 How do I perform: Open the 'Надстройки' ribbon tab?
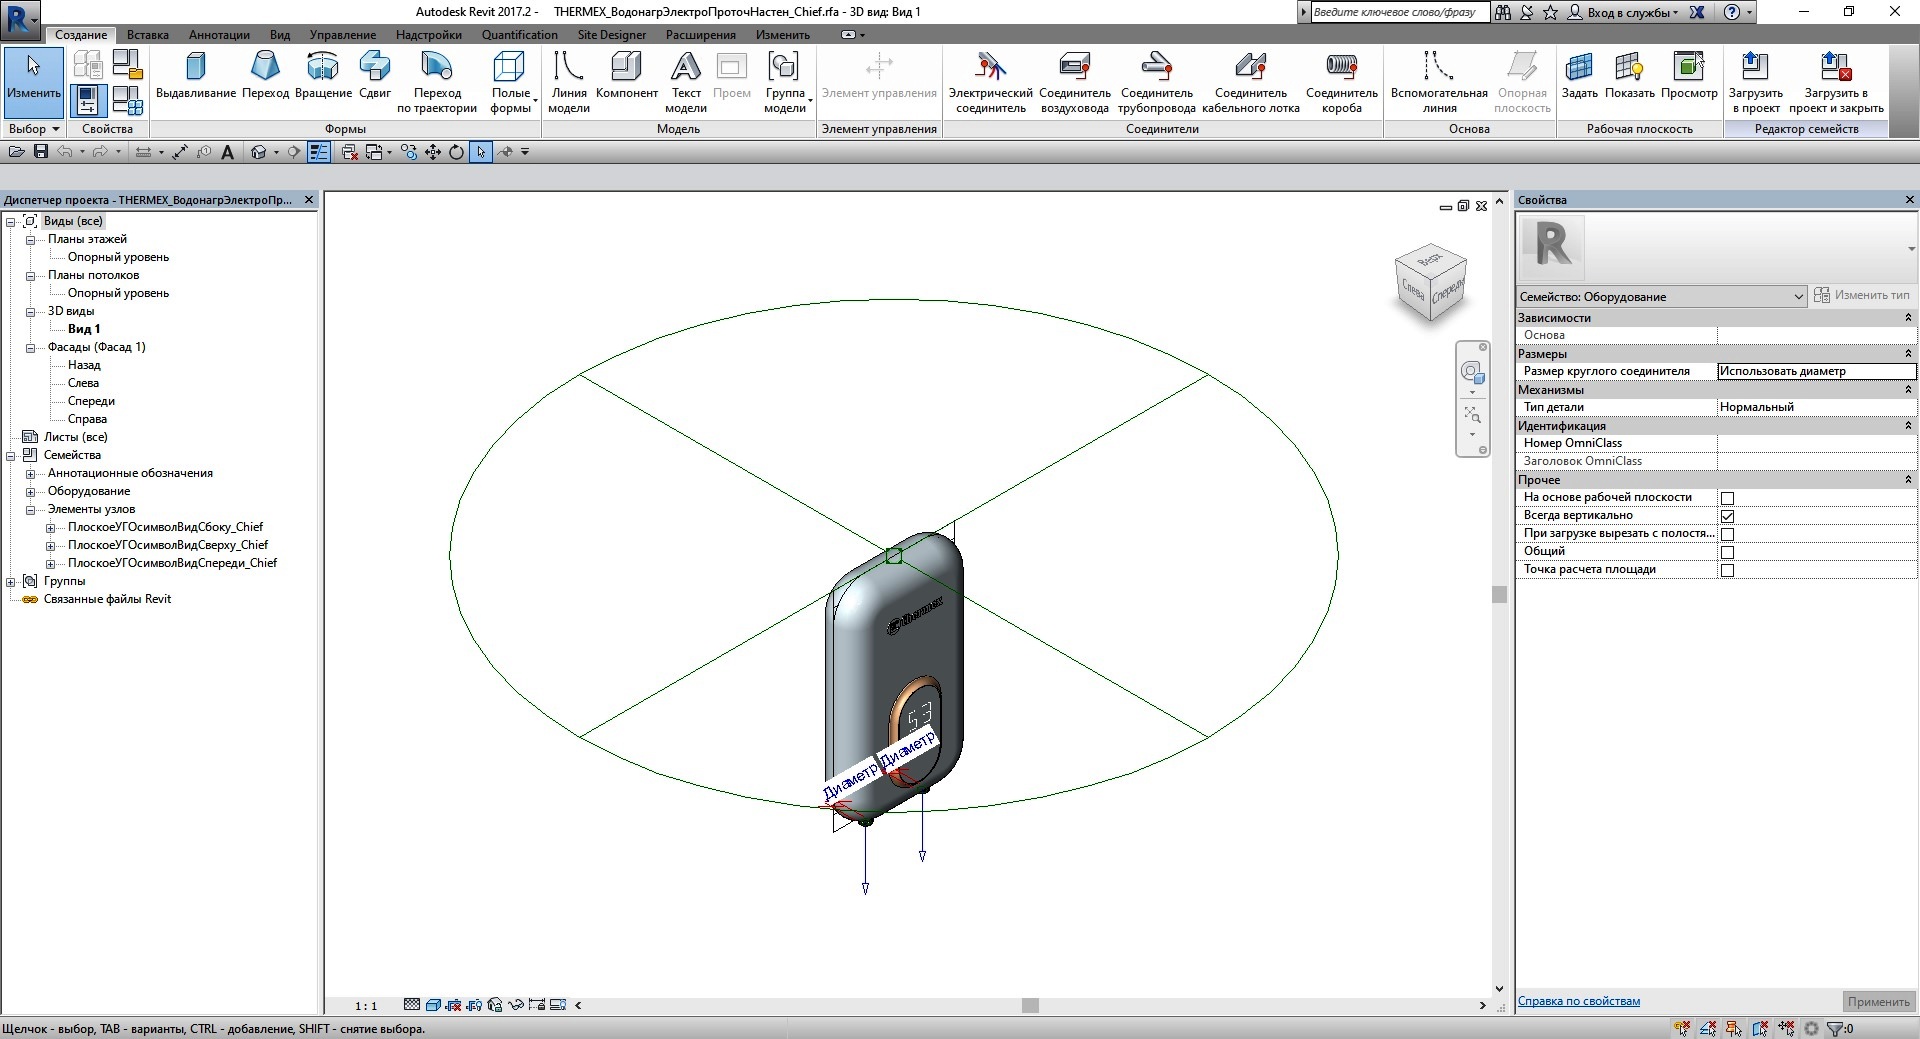pos(429,35)
